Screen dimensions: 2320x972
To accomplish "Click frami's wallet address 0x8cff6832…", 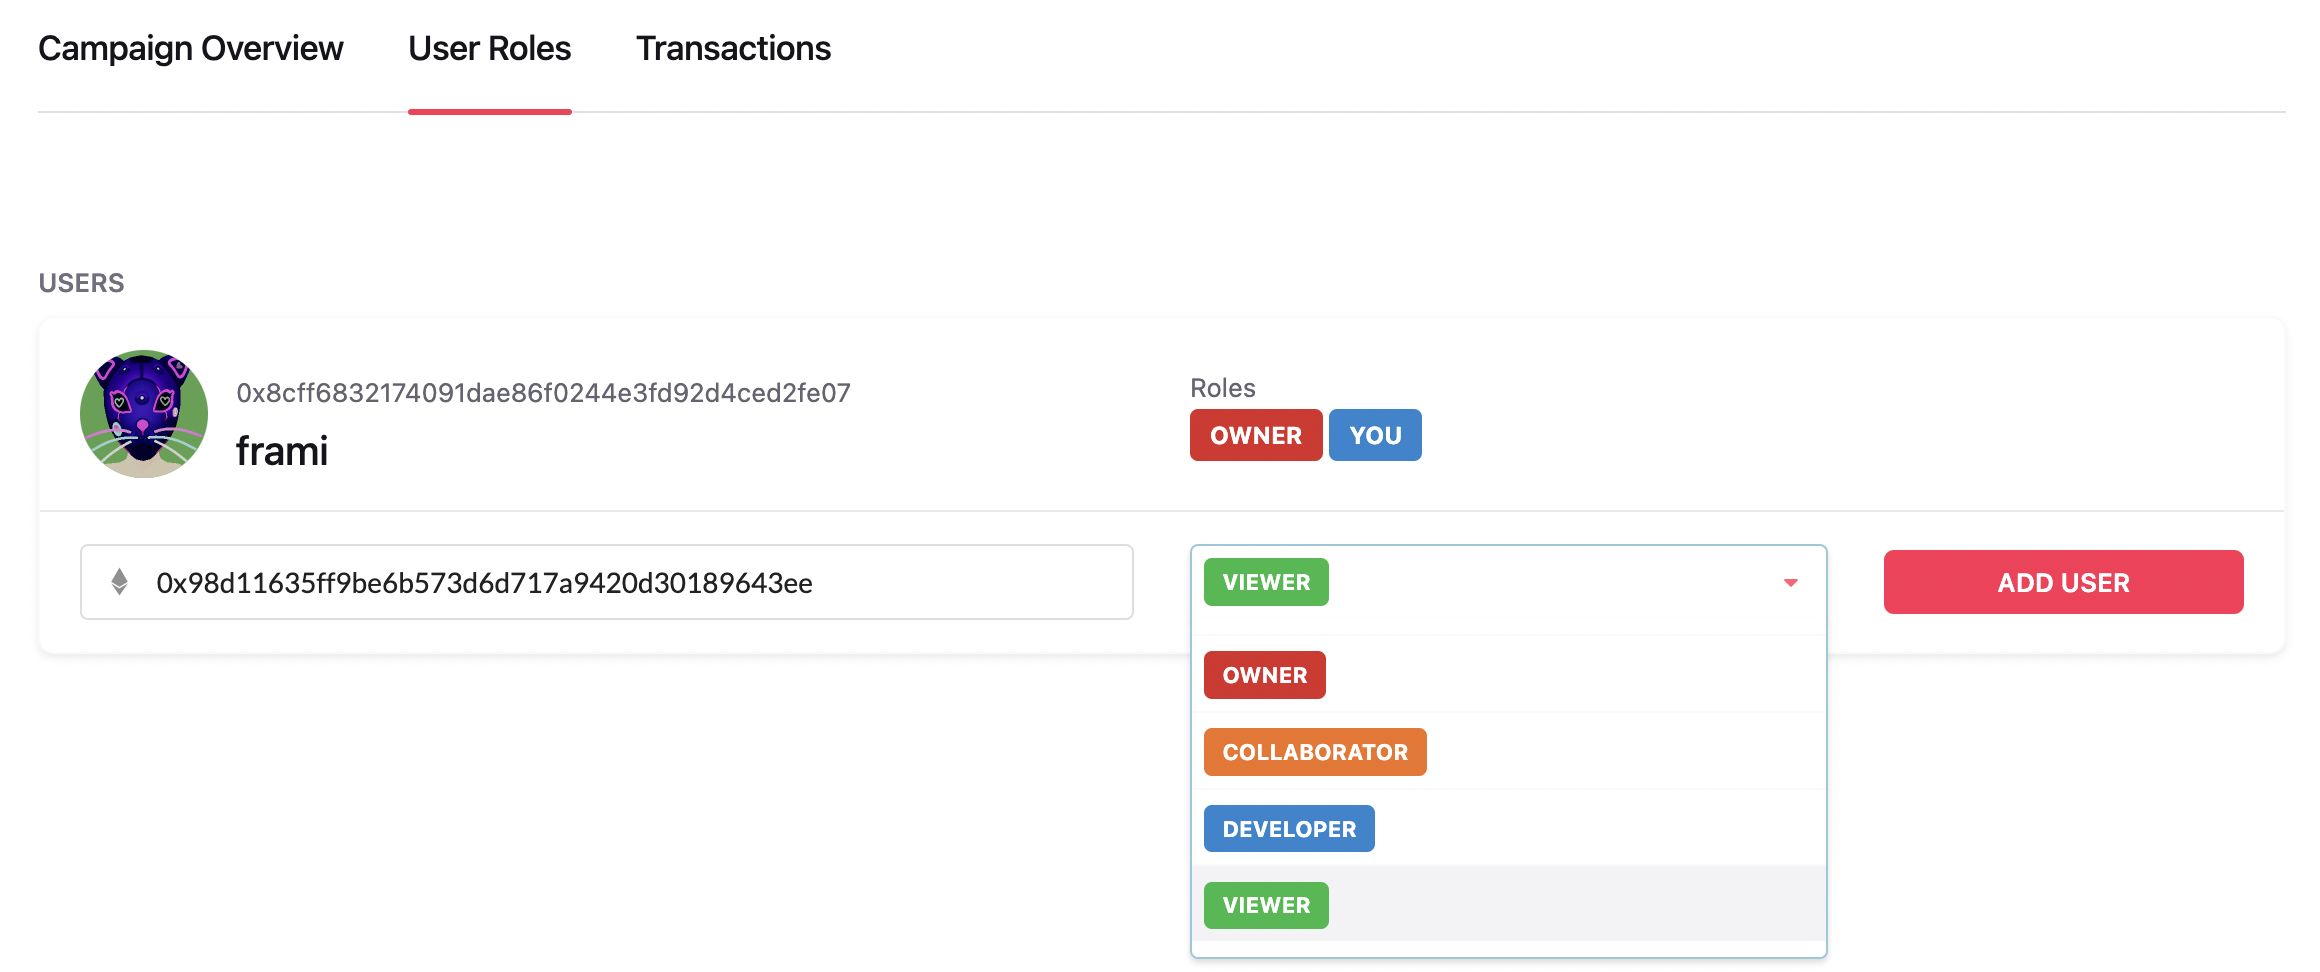I will (543, 393).
